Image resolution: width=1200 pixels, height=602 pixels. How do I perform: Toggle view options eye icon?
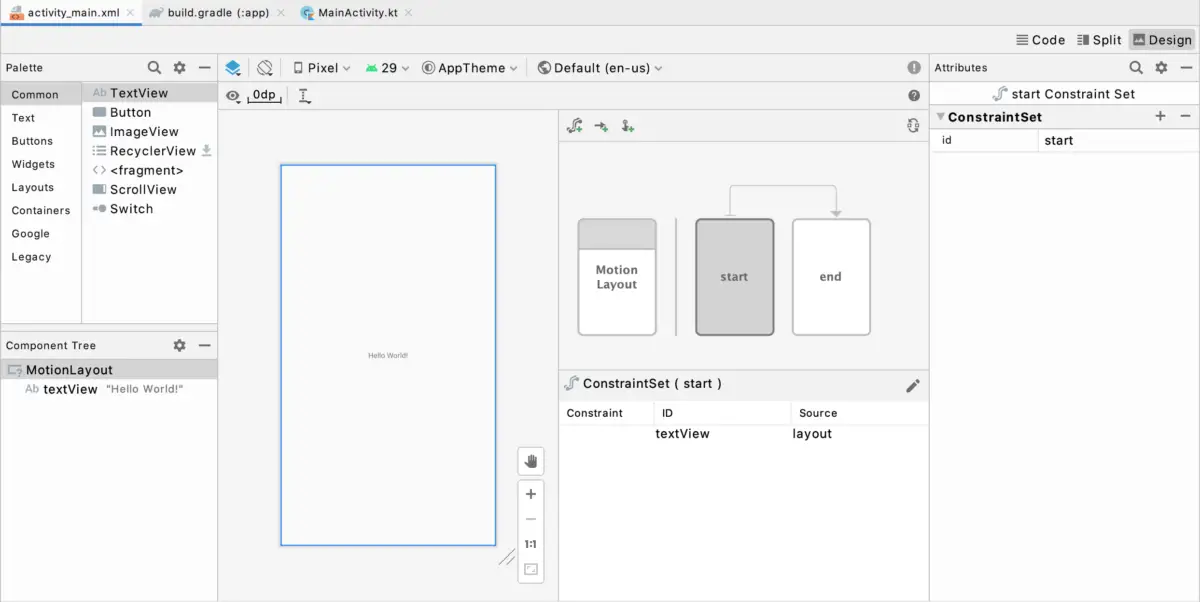point(231,95)
